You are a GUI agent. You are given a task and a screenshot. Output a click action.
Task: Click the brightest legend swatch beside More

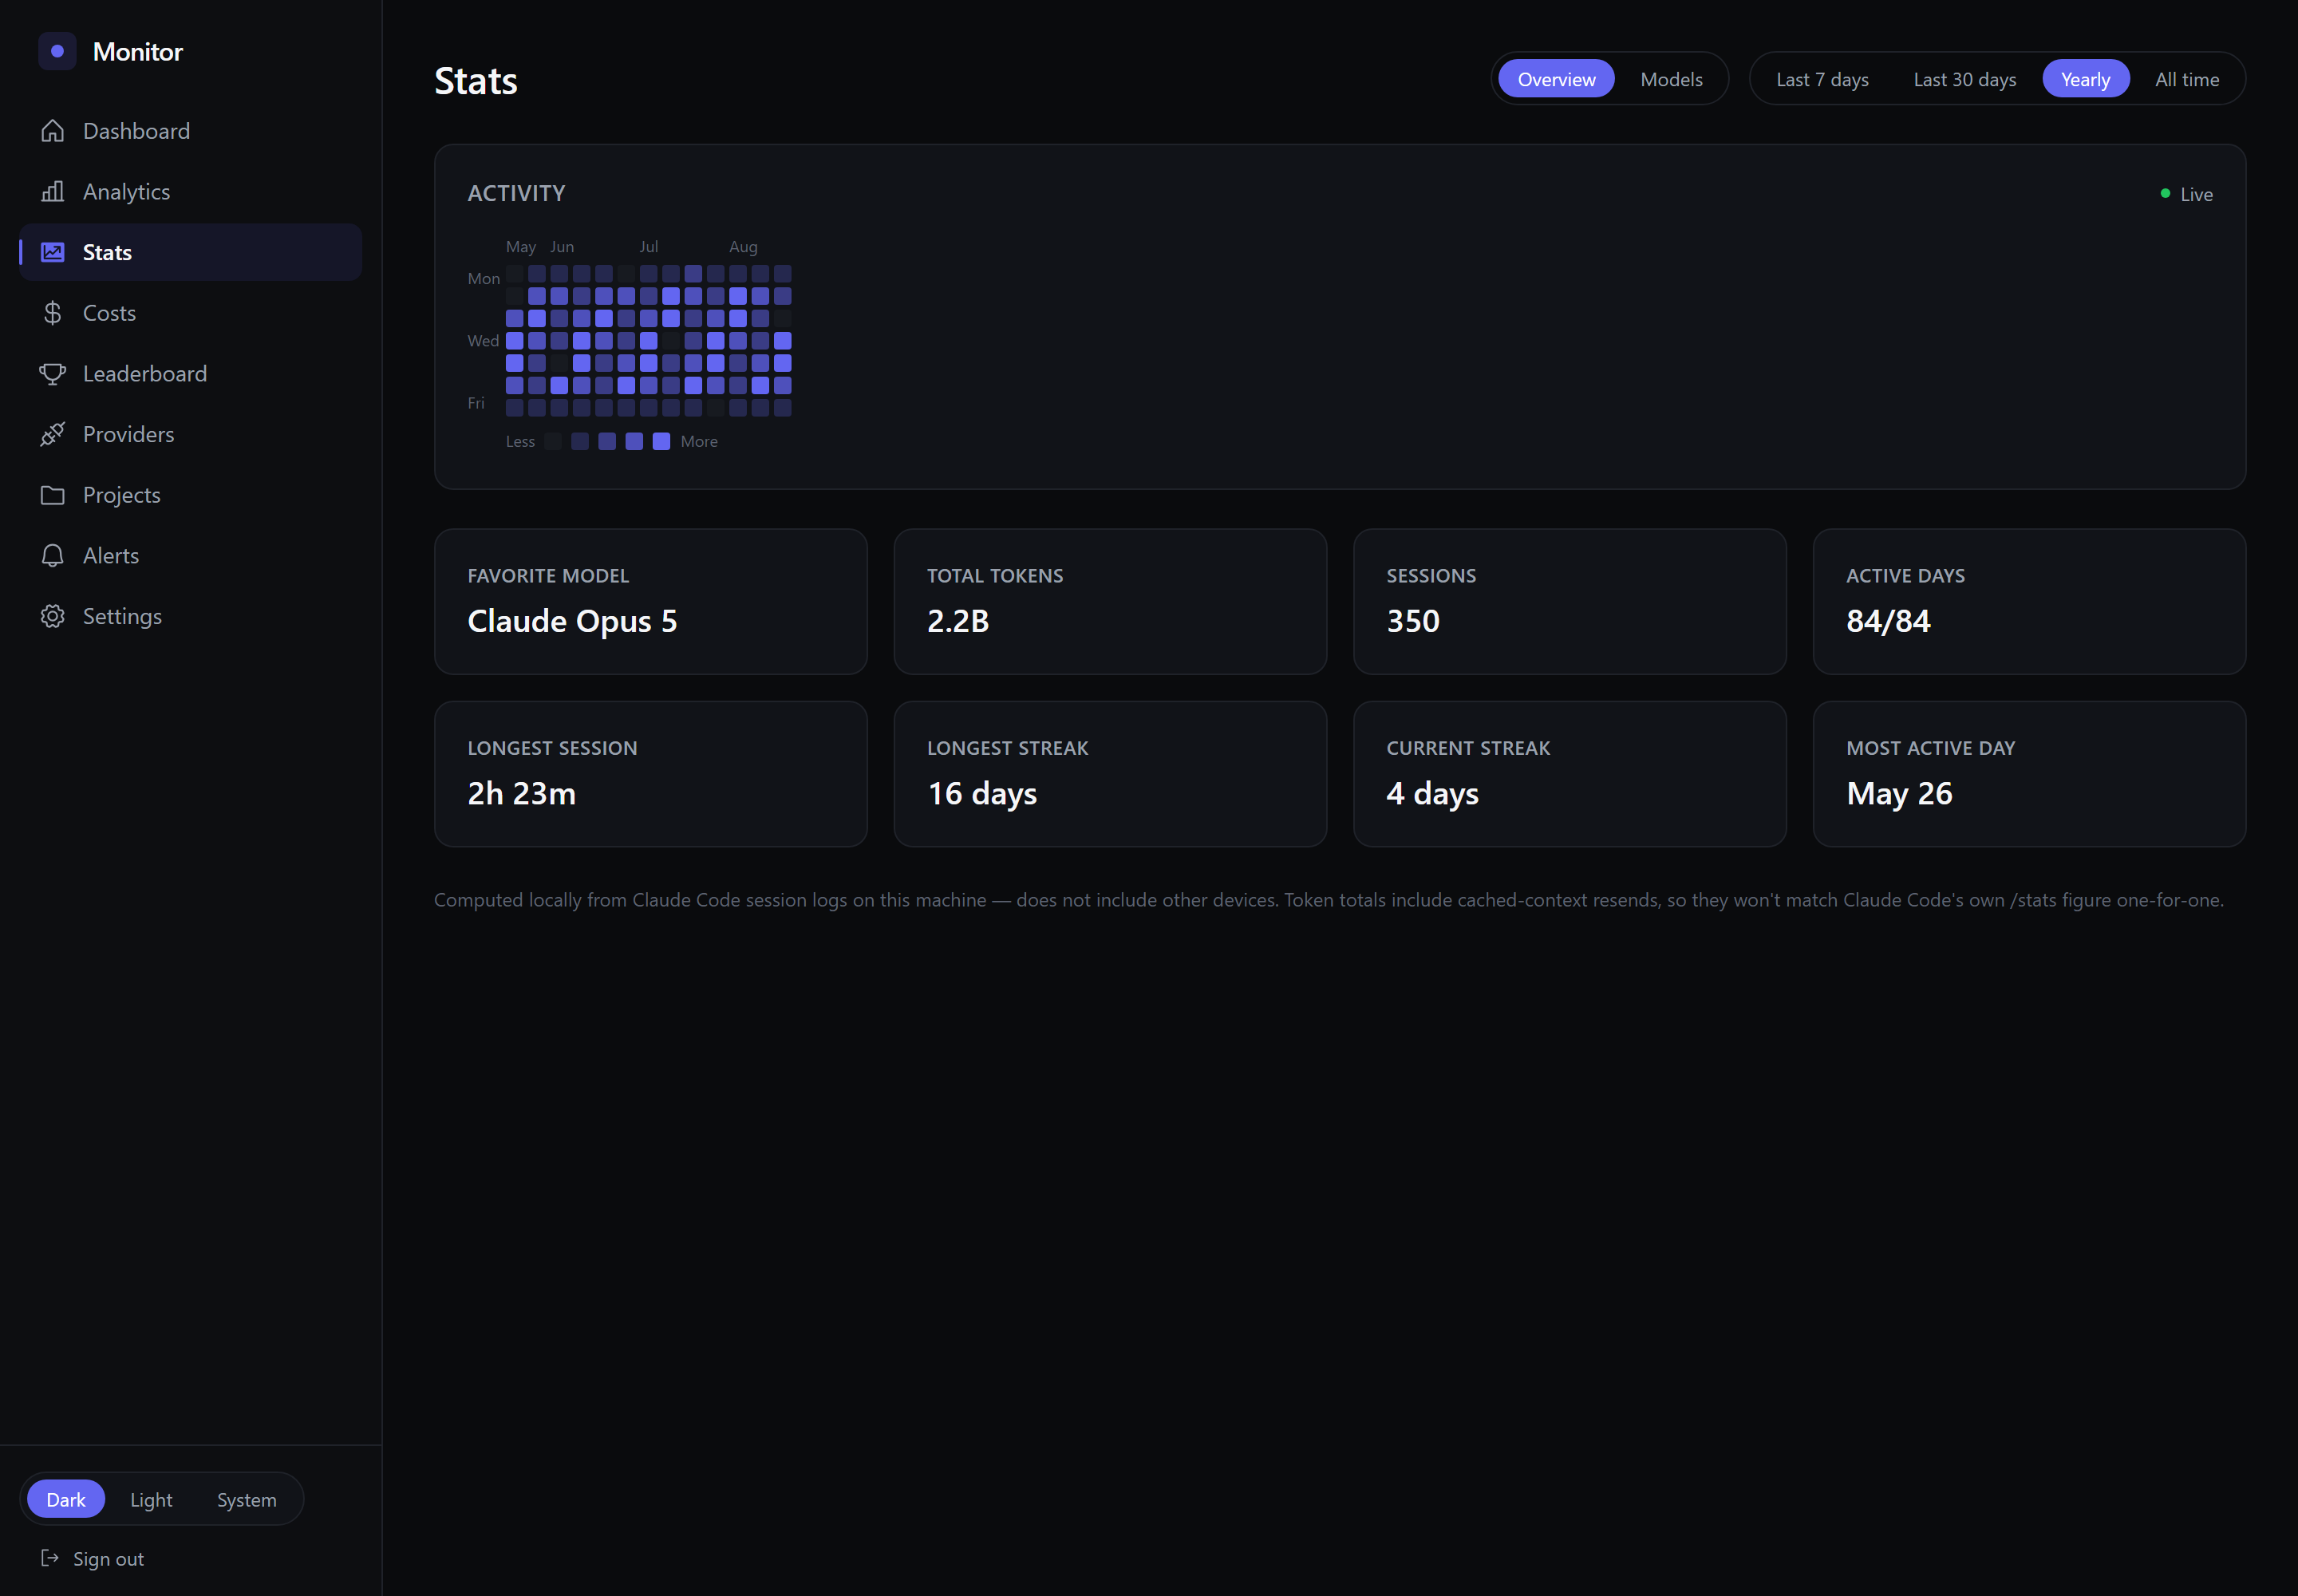click(x=661, y=441)
